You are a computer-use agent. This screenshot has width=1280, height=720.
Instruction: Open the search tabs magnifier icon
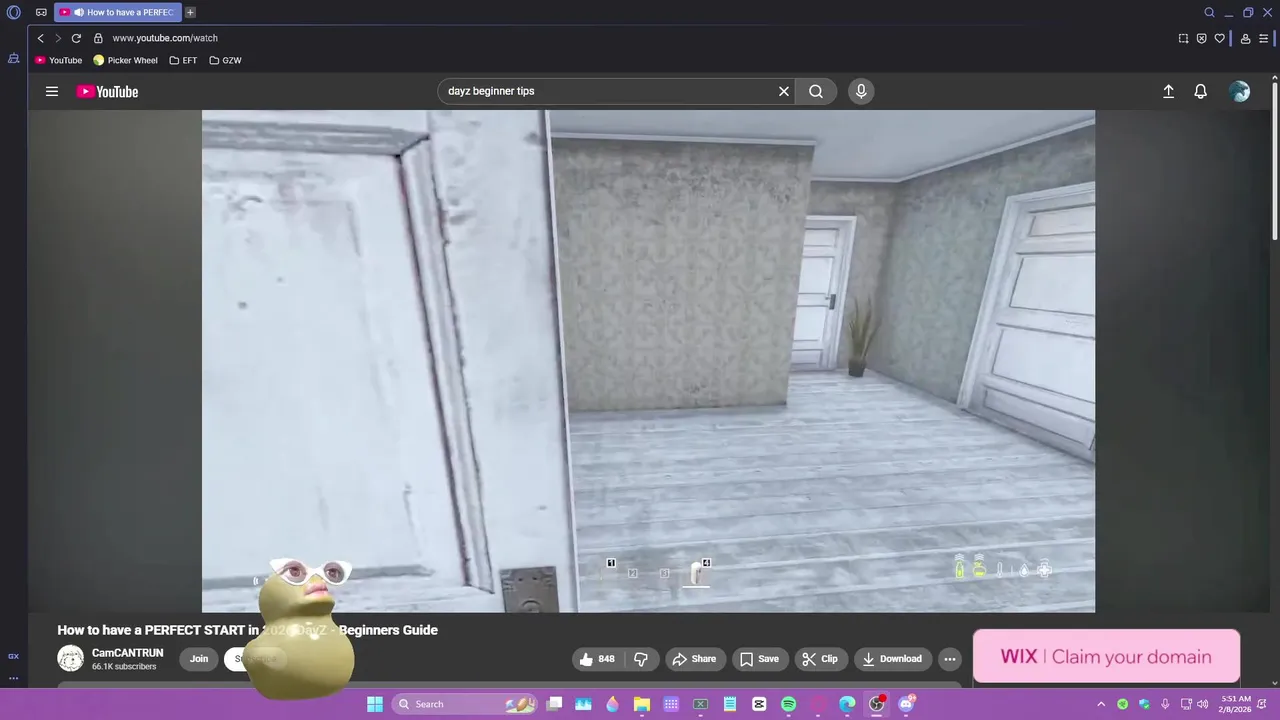click(x=1209, y=13)
